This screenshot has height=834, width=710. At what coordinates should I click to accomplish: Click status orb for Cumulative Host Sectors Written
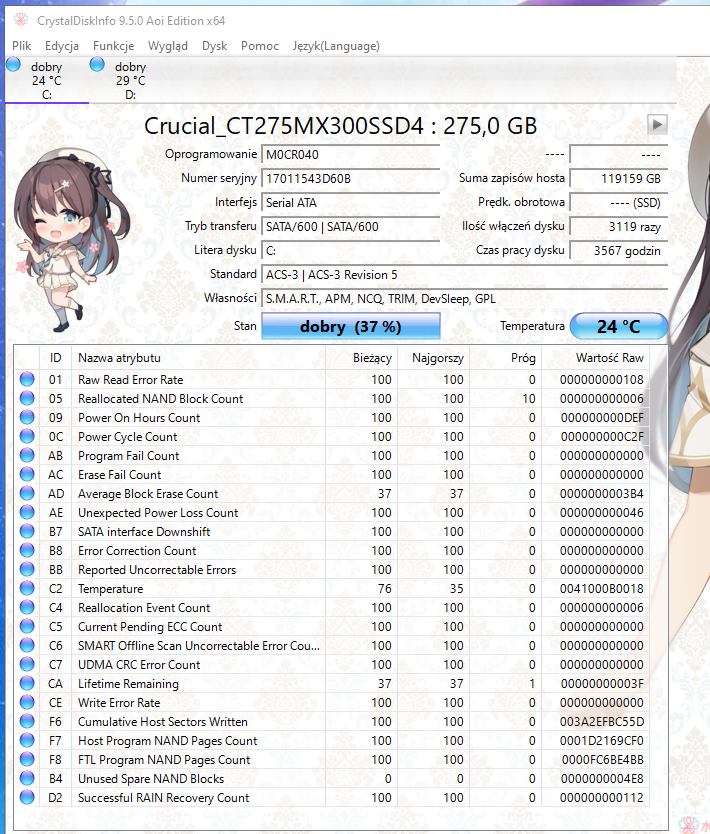[x=27, y=721]
